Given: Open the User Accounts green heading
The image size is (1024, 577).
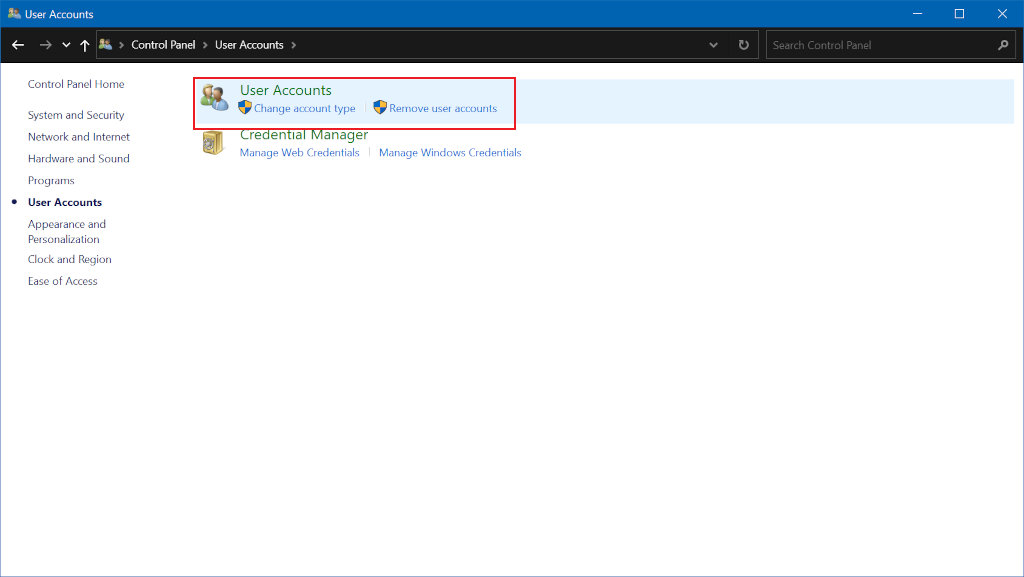Looking at the screenshot, I should point(285,90).
